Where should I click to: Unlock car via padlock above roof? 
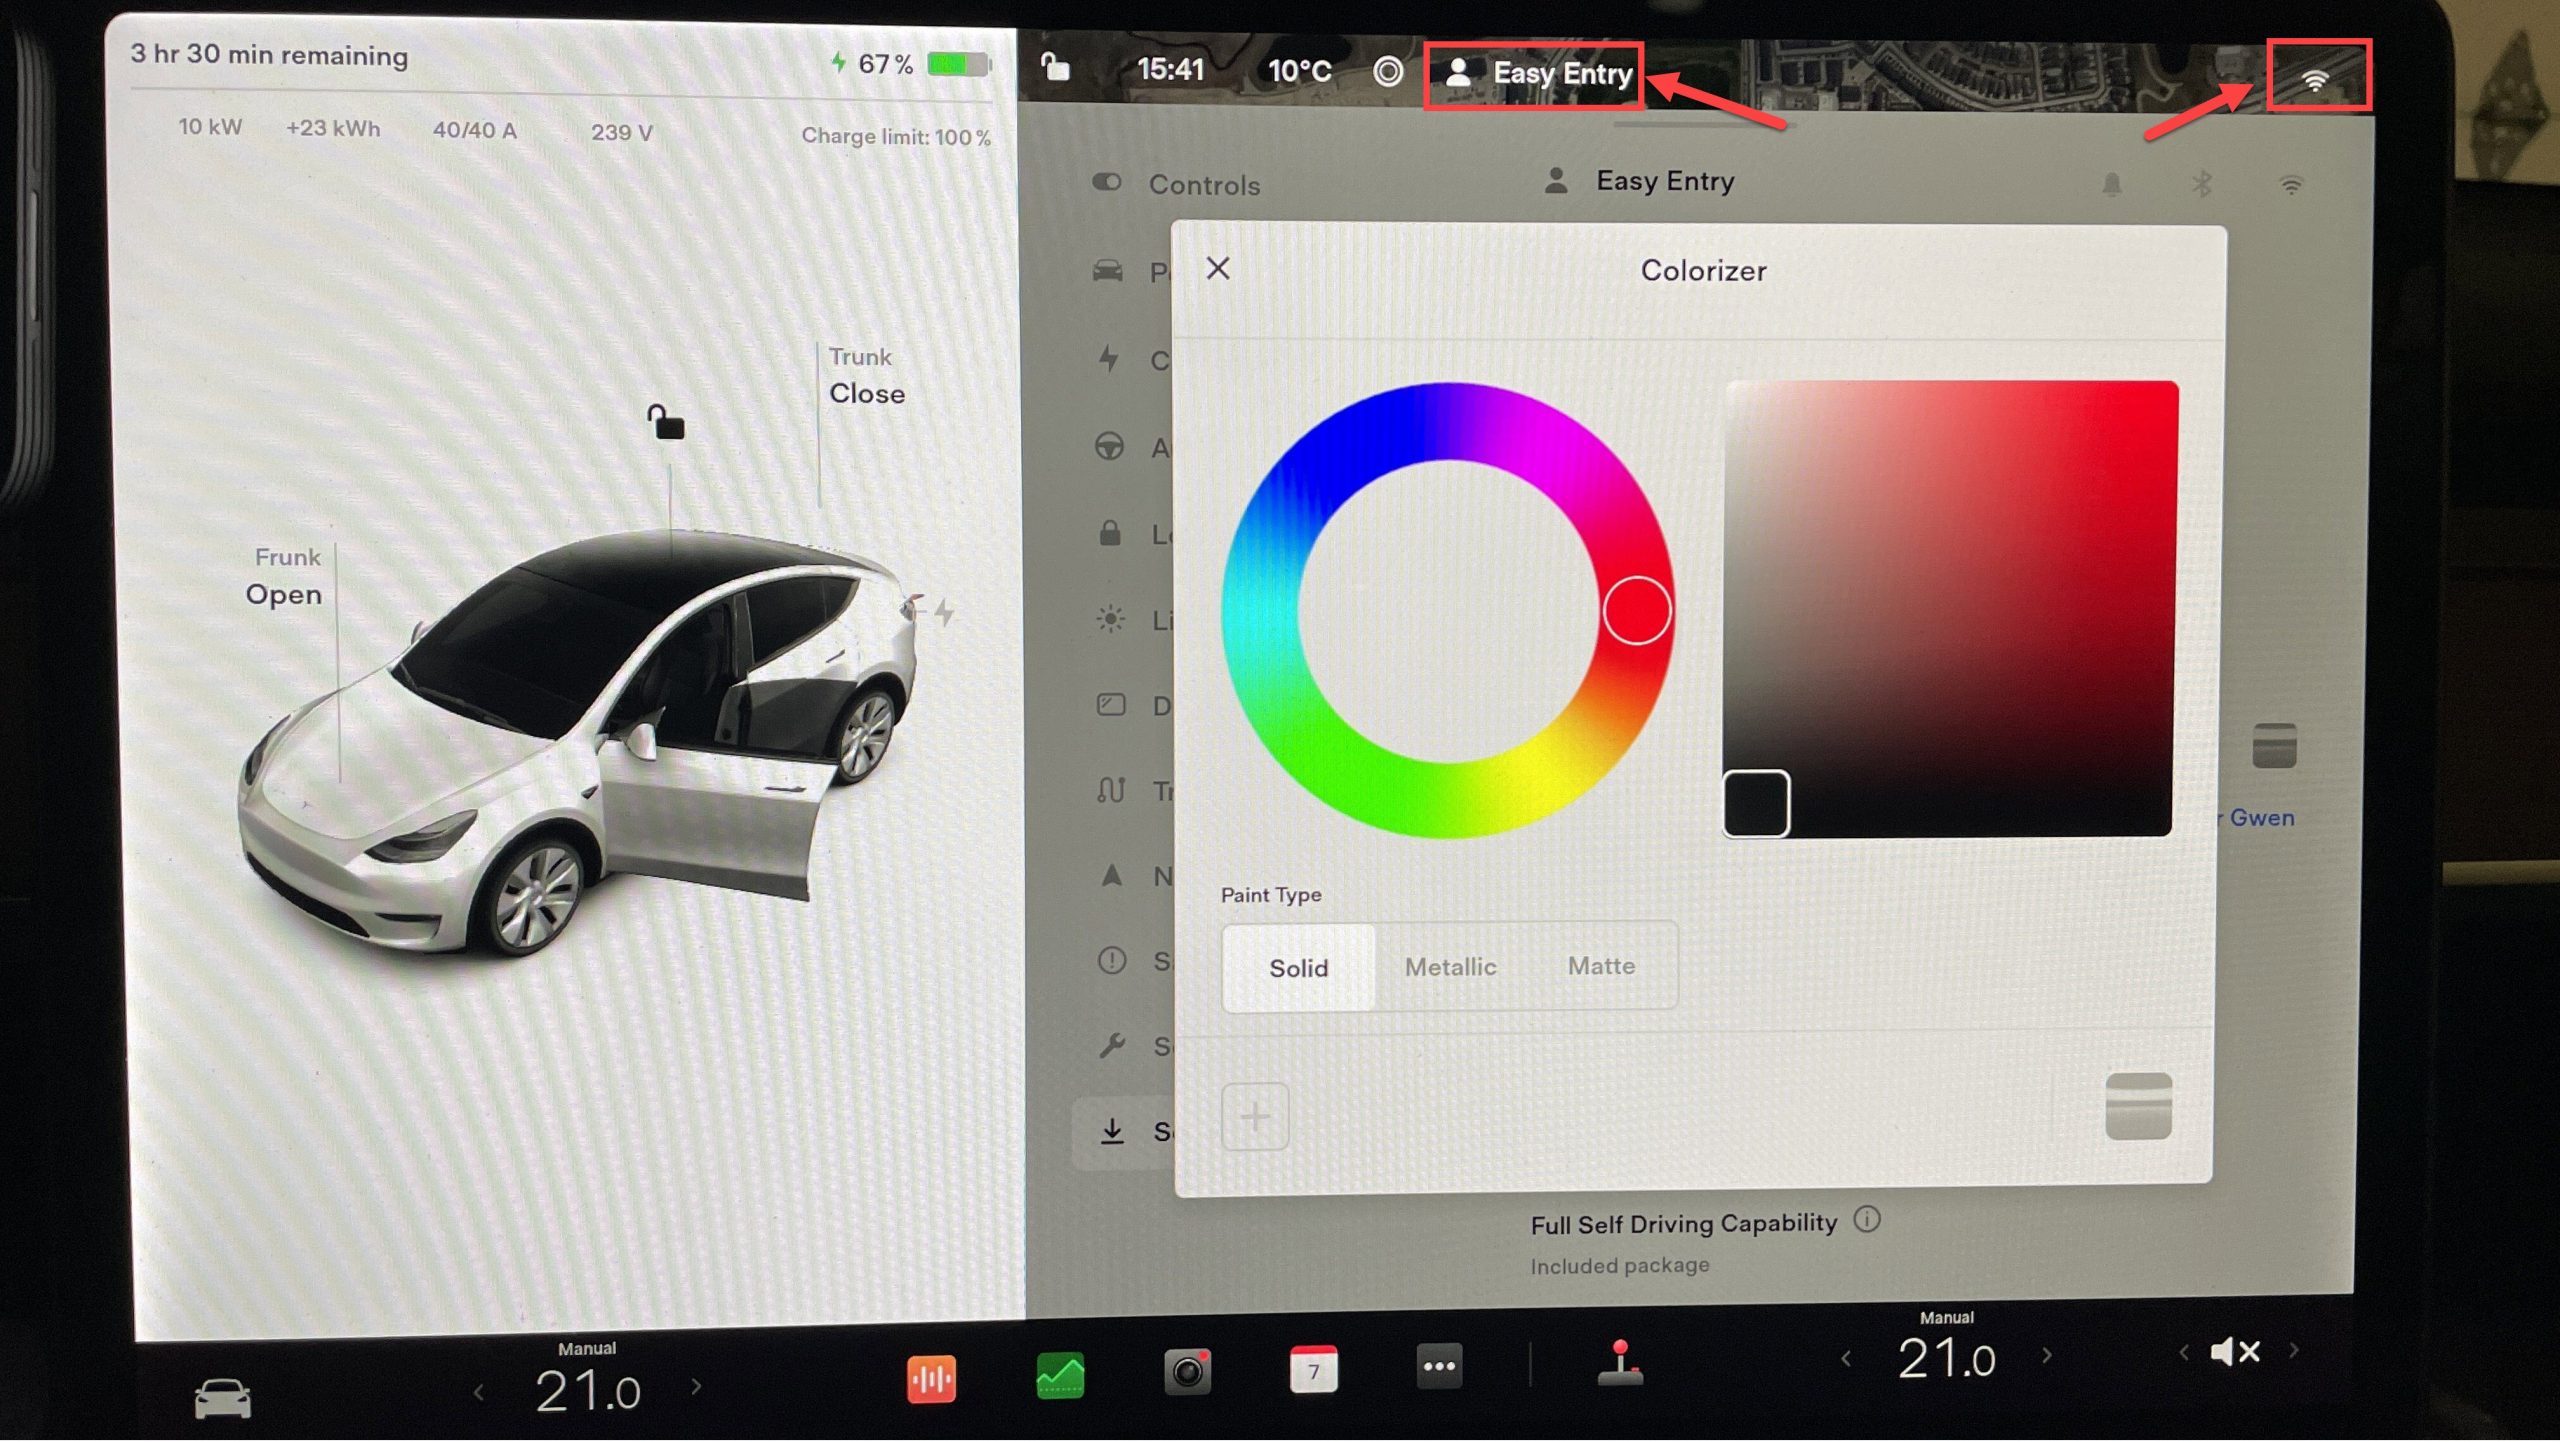coord(666,422)
